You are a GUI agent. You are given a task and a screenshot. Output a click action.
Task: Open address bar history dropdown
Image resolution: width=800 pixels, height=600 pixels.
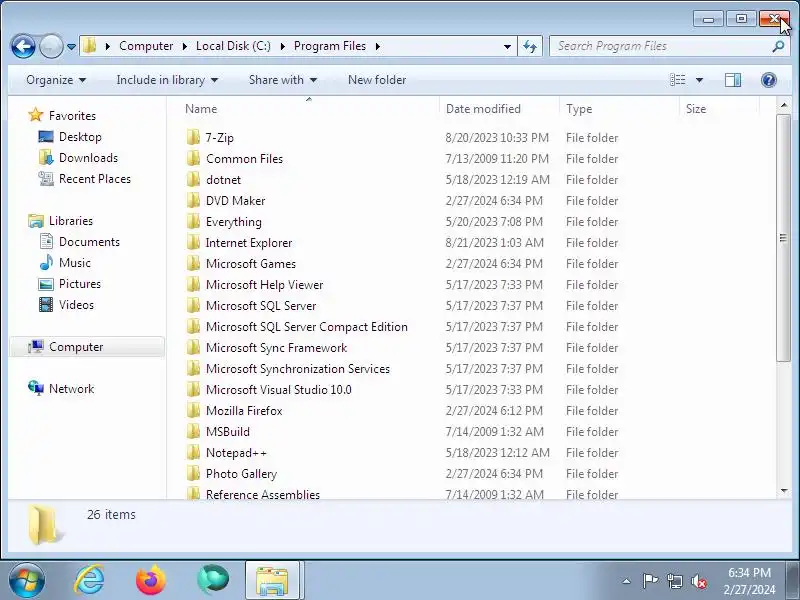pos(507,46)
